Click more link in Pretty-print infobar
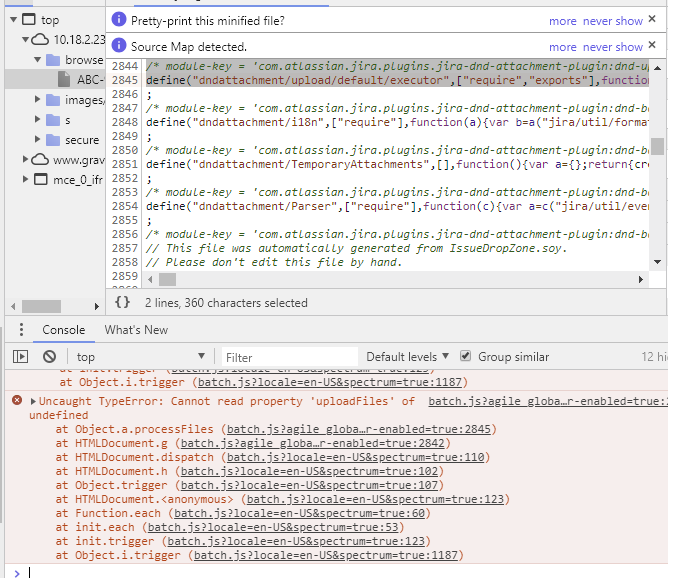 [562, 21]
